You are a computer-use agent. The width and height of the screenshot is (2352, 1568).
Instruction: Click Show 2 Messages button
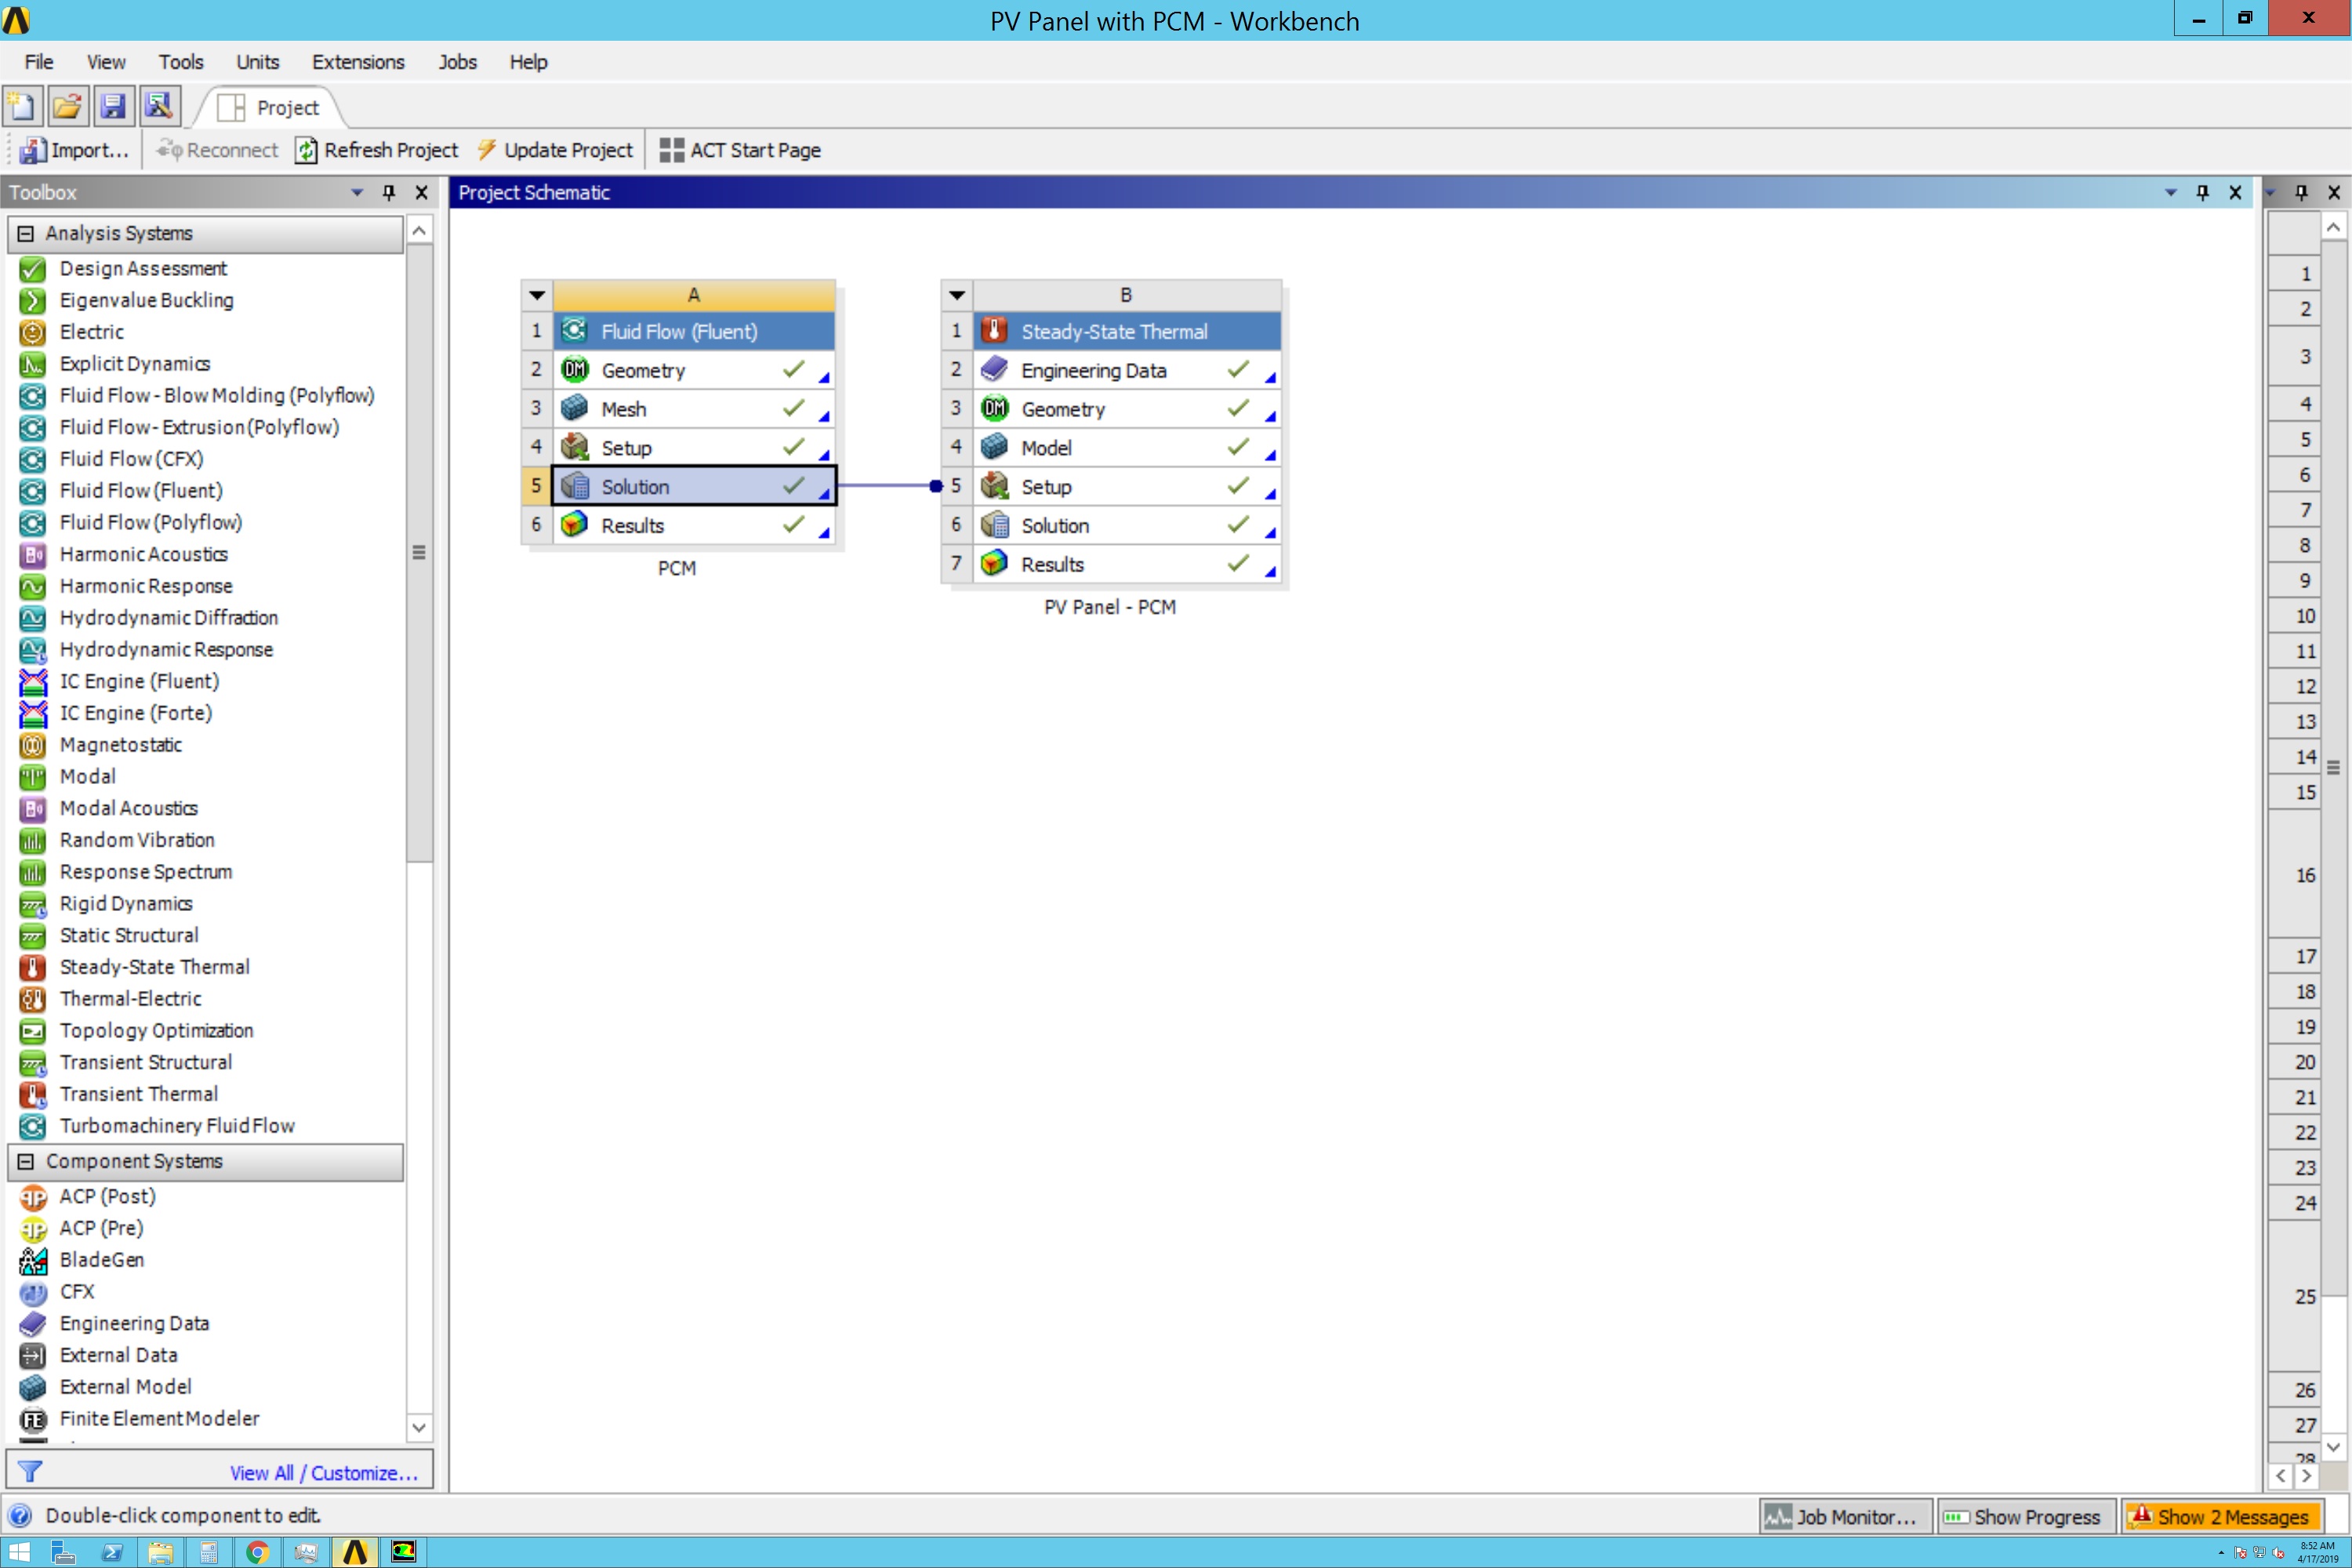point(2221,1517)
